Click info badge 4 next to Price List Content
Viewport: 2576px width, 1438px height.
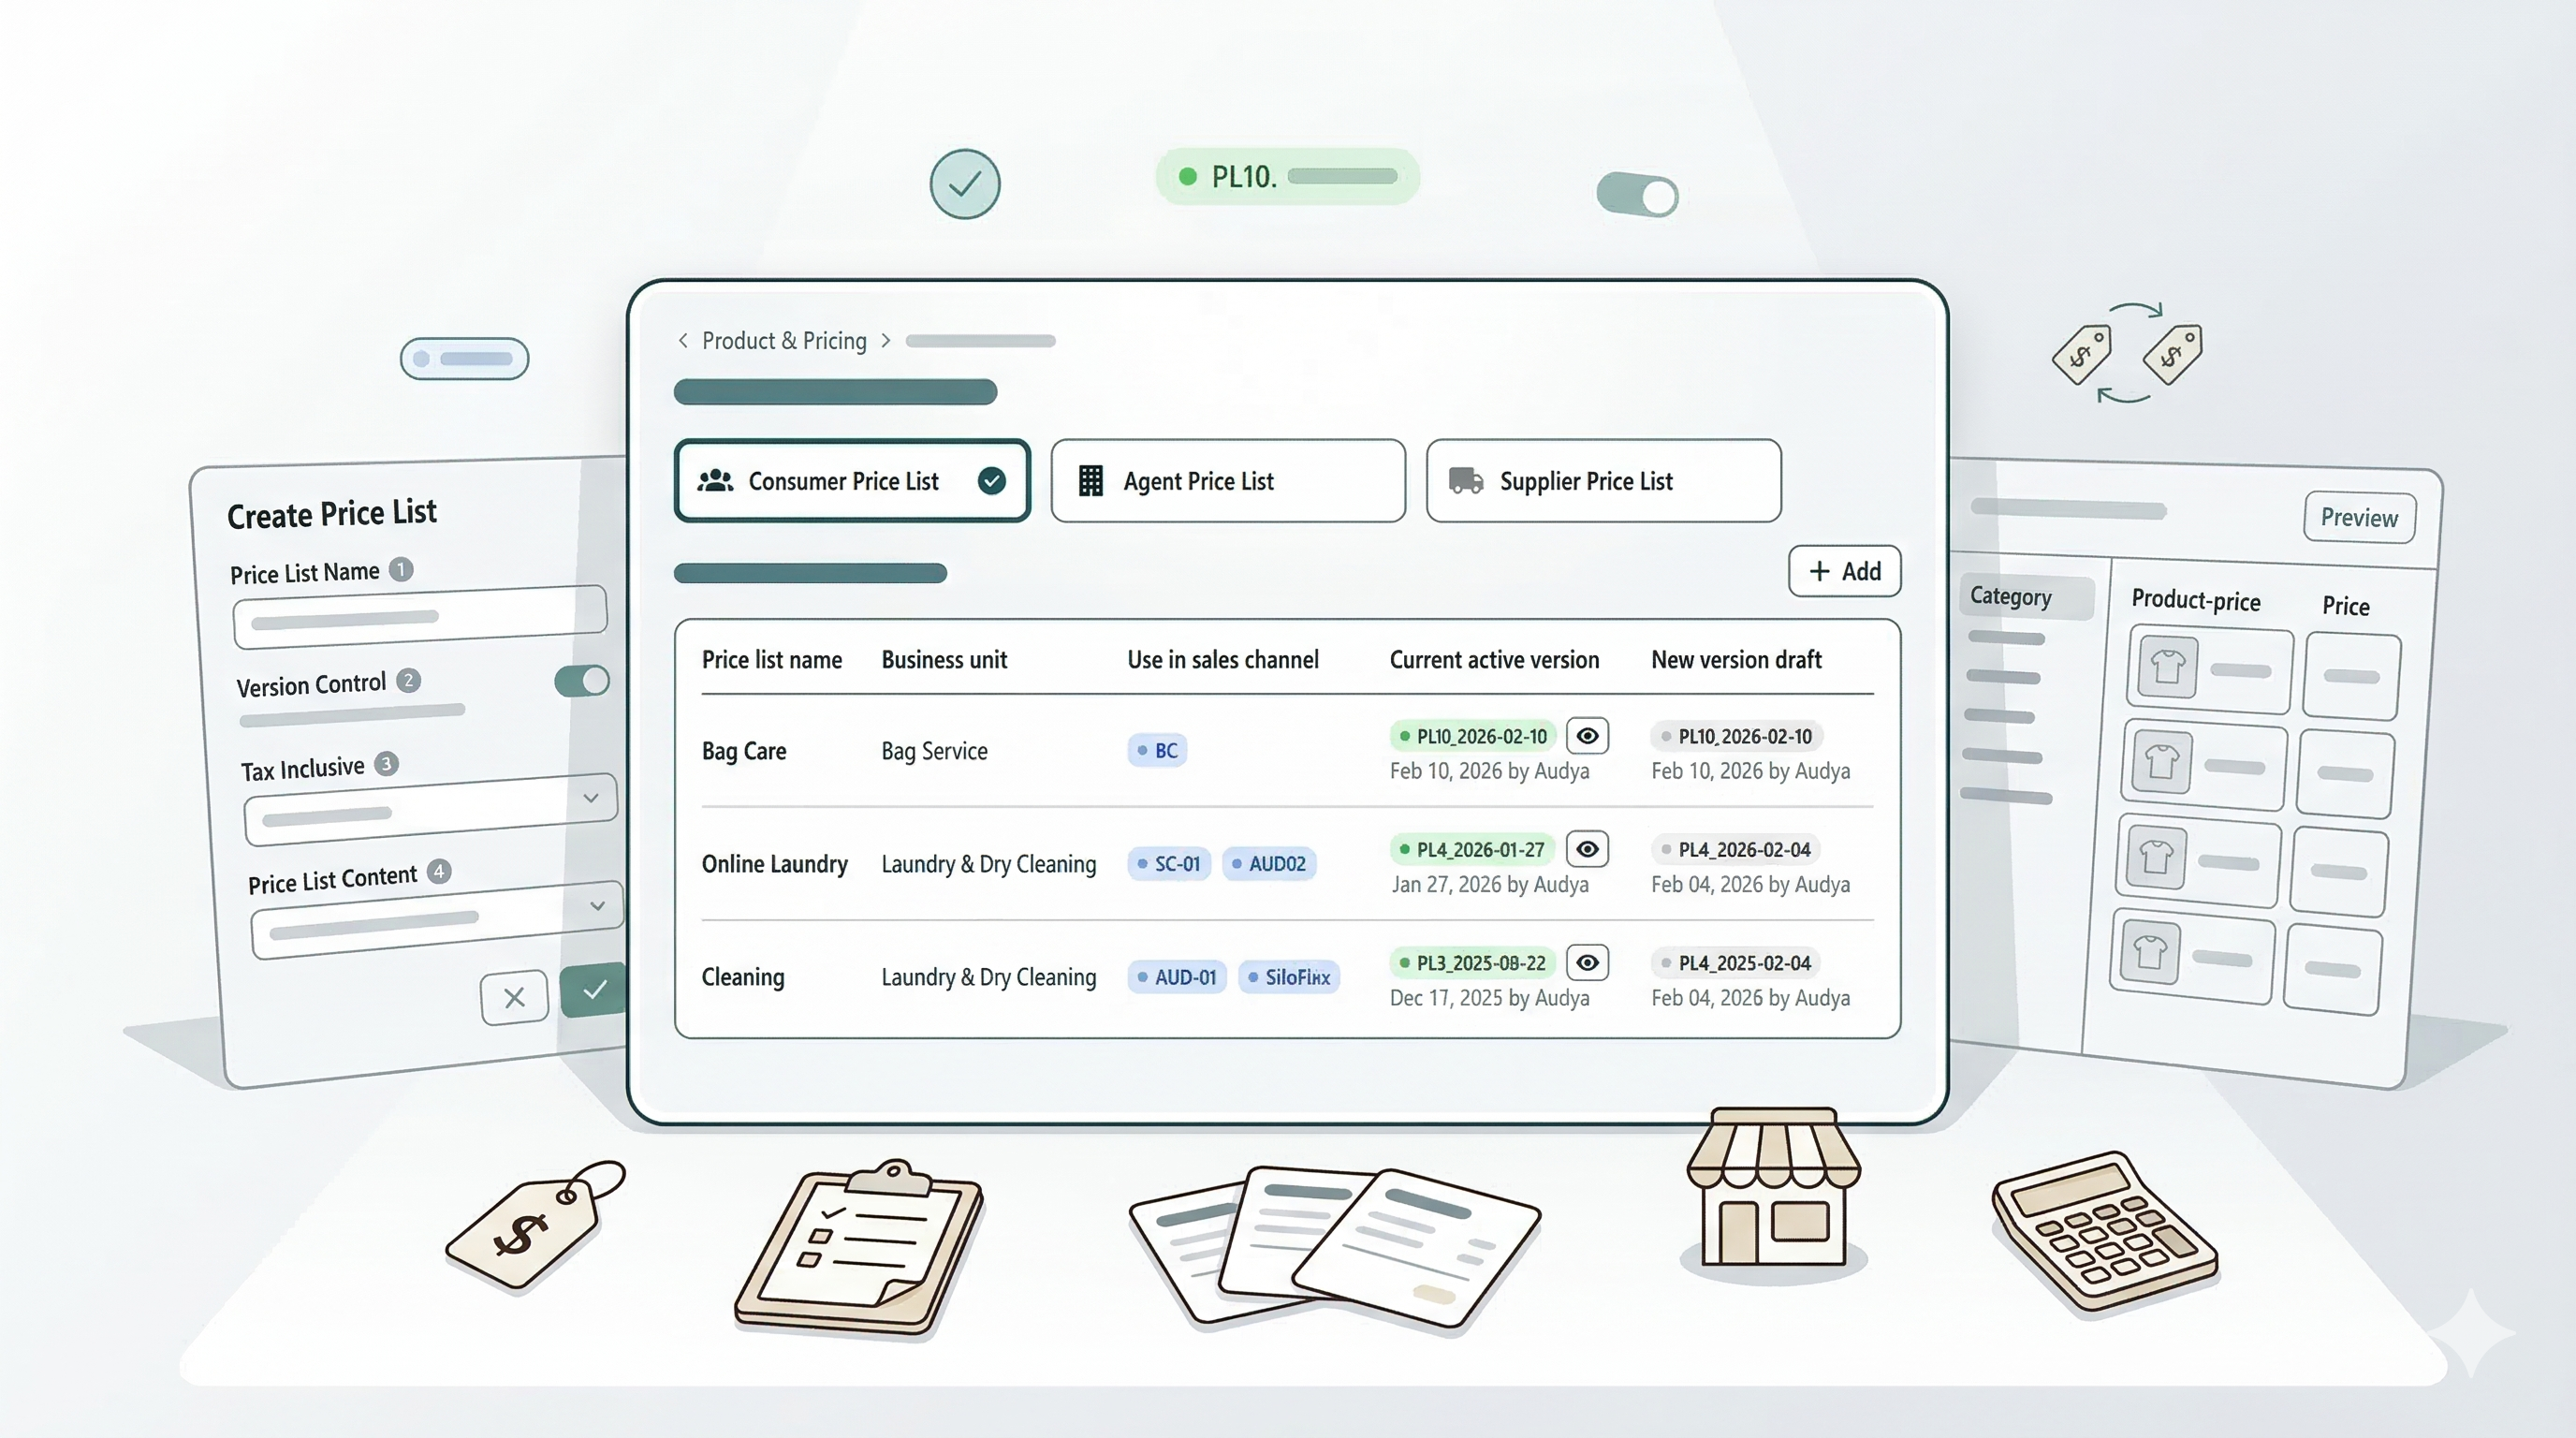pyautogui.click(x=438, y=871)
